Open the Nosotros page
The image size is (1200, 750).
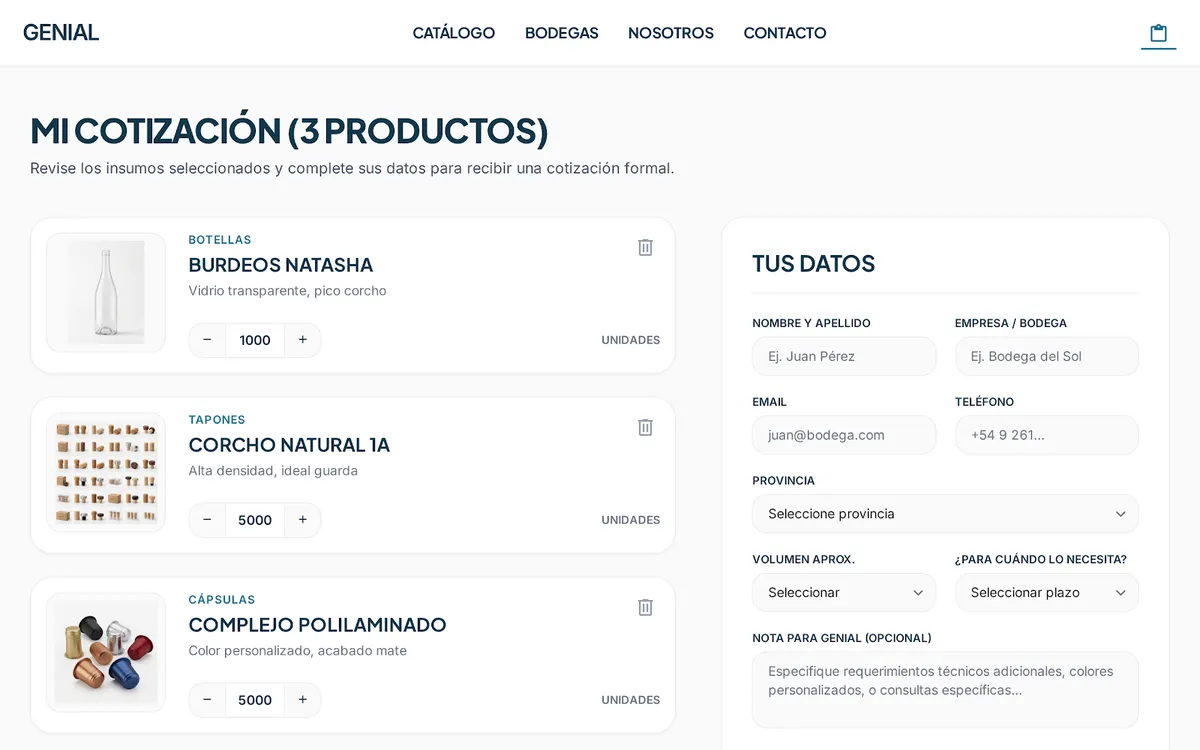[671, 33]
